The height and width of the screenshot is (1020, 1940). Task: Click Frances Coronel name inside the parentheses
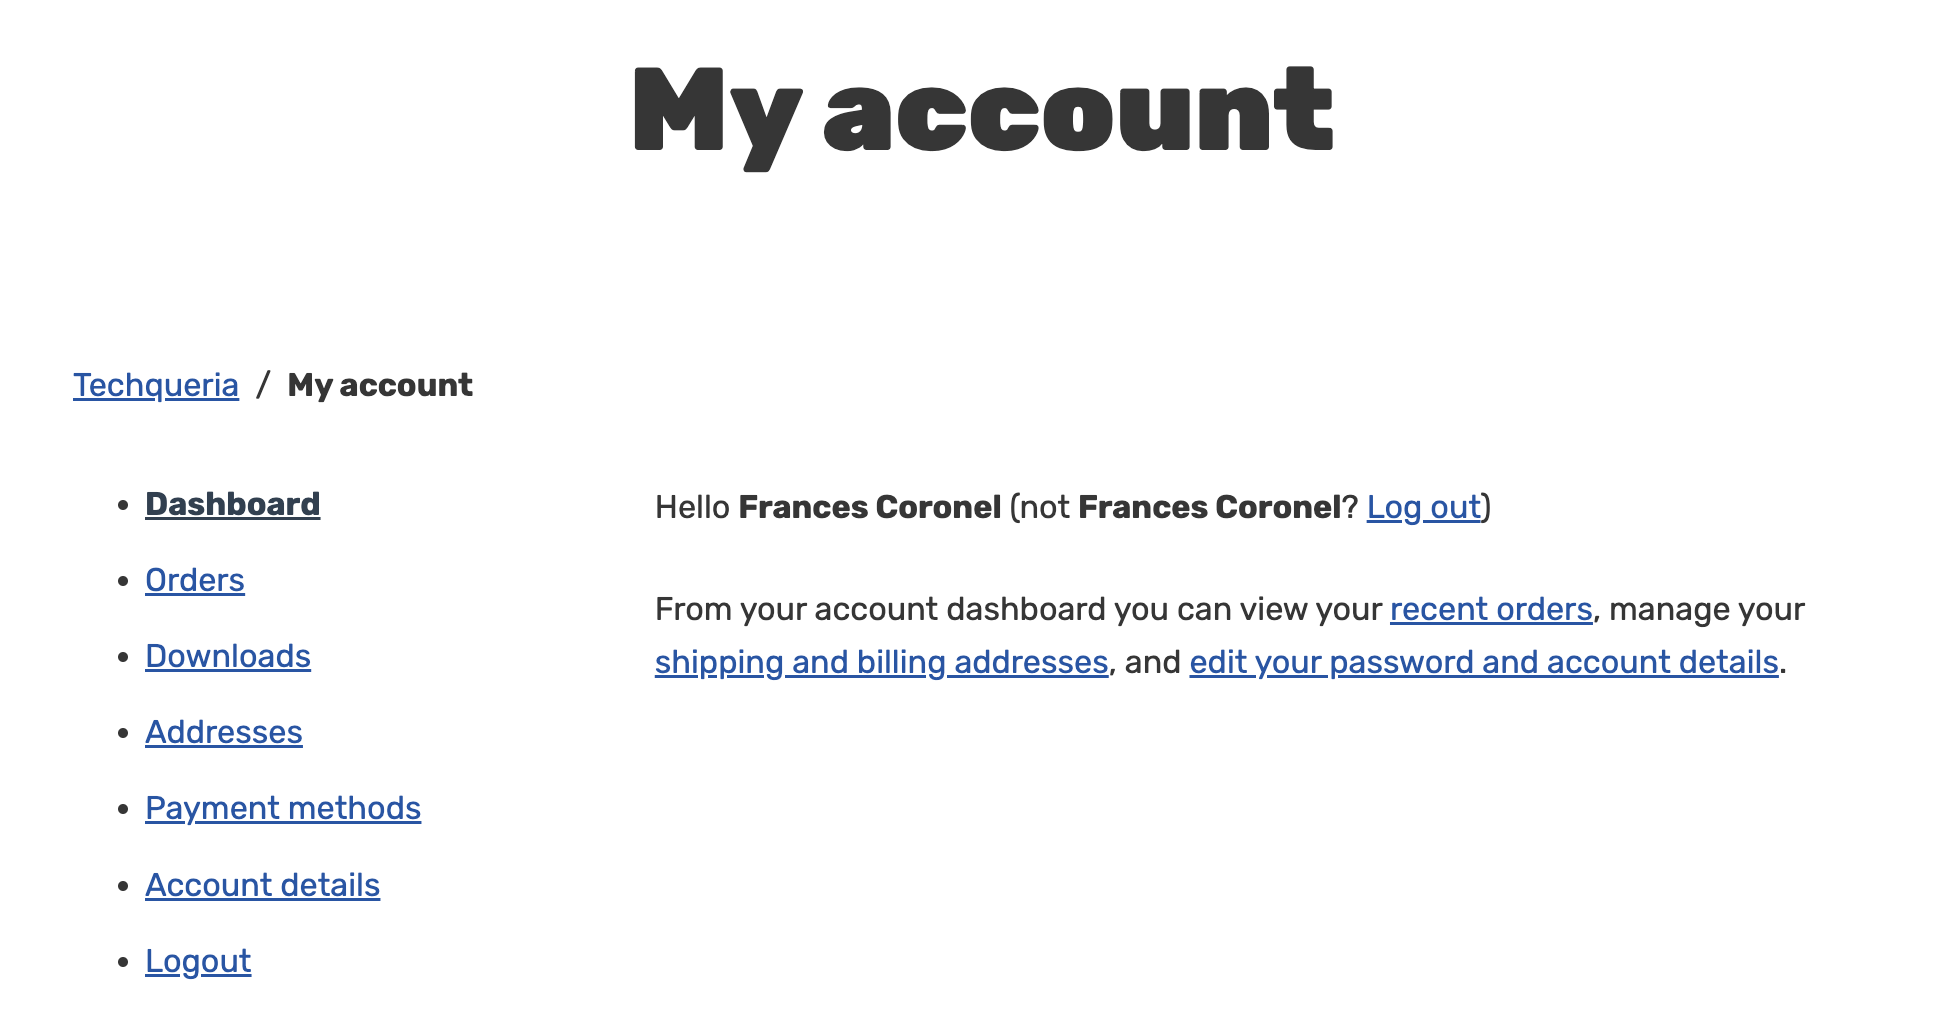tap(1208, 507)
